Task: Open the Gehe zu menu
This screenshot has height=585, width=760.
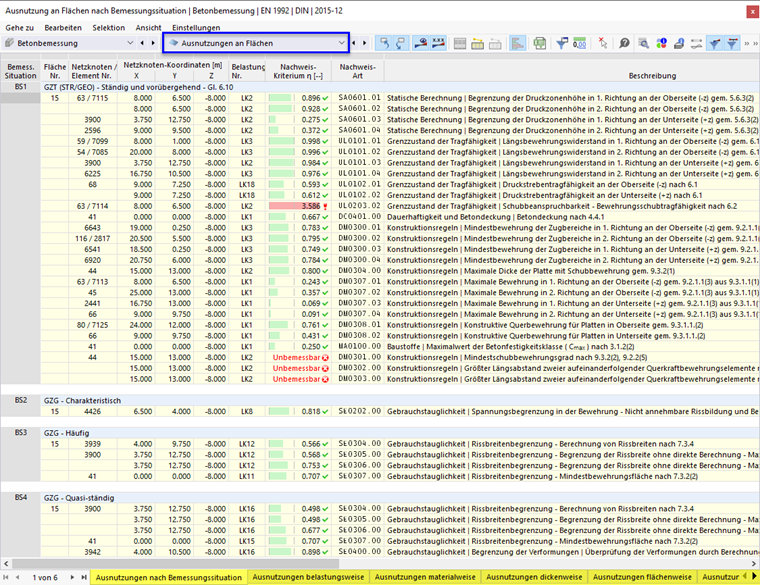Action: pos(19,28)
